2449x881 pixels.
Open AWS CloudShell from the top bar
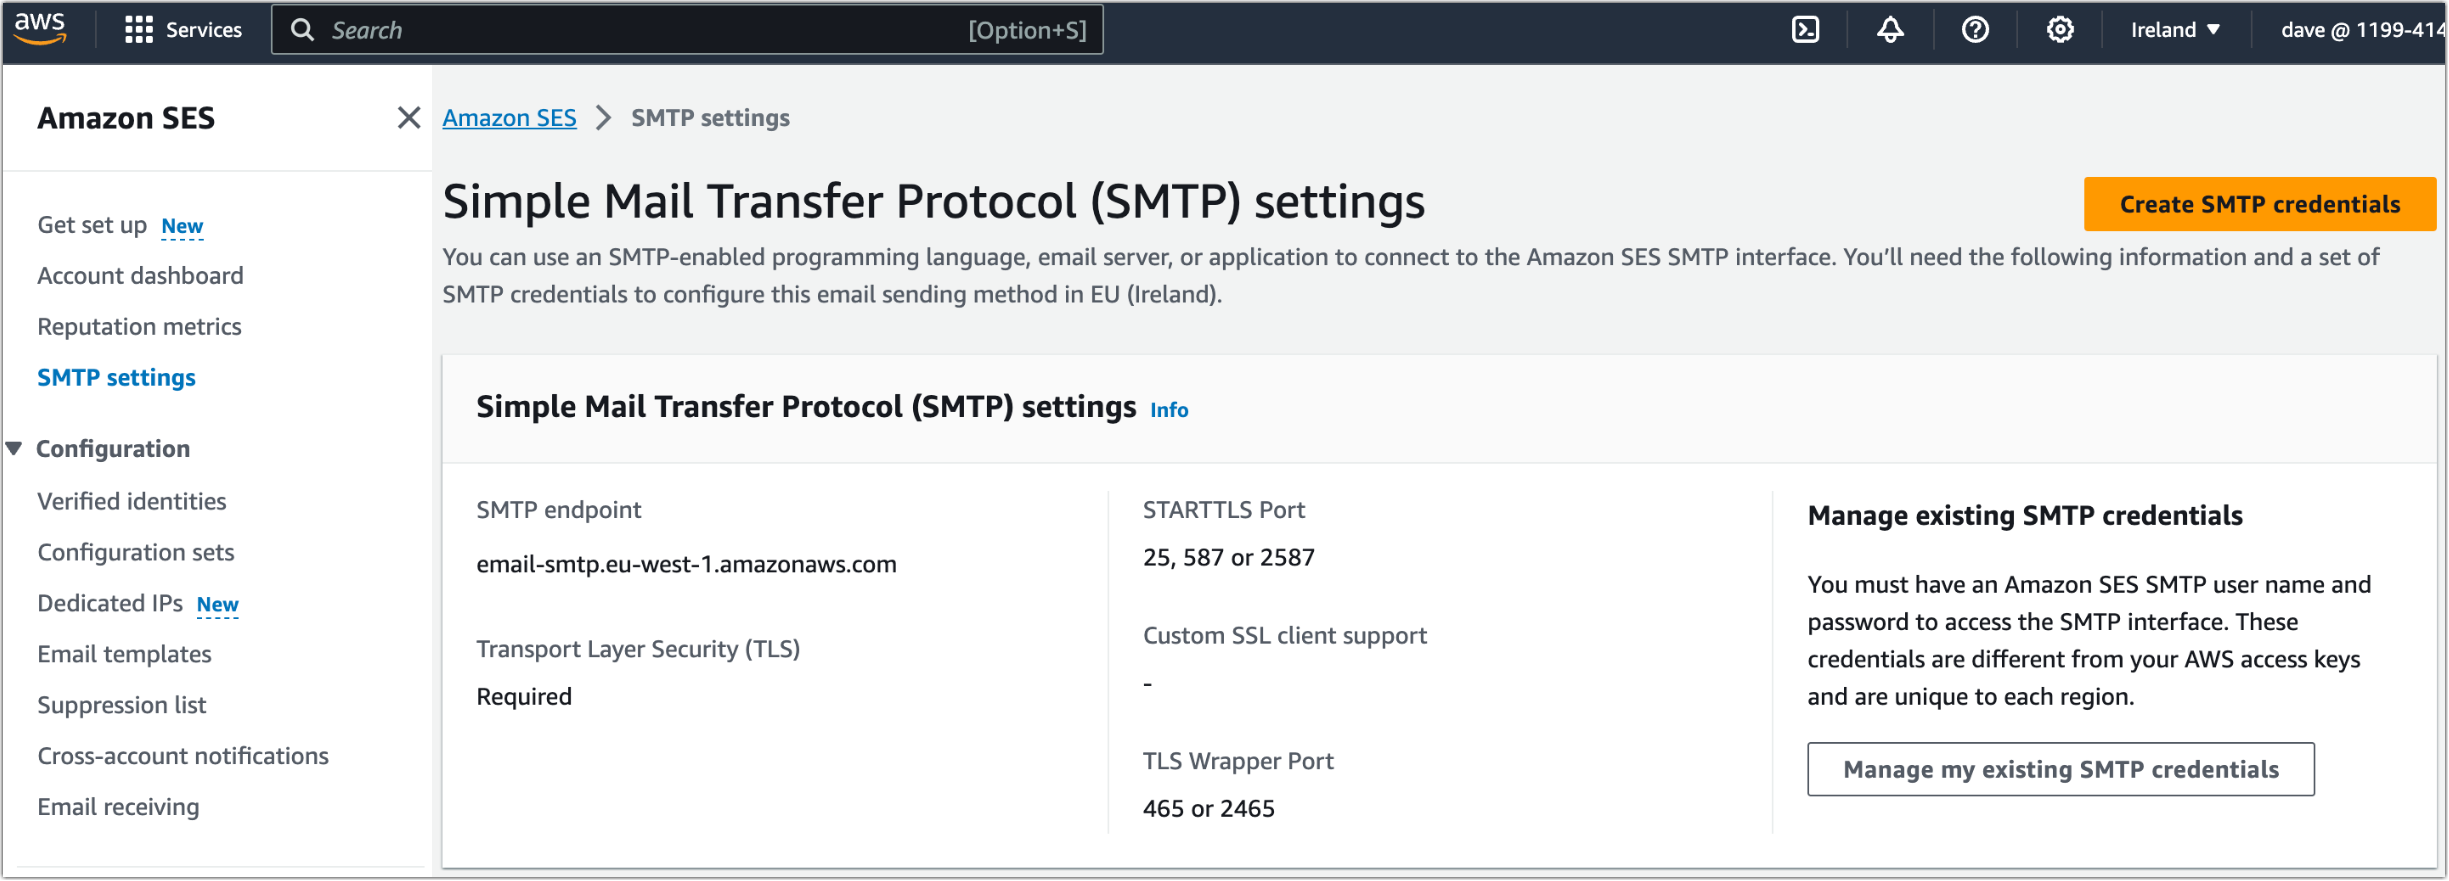(1805, 30)
